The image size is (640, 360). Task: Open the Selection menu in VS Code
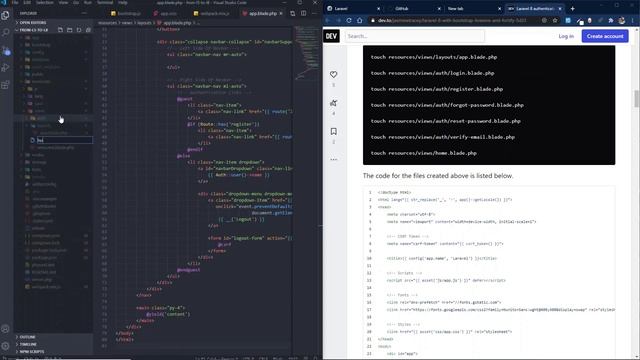point(44,2)
